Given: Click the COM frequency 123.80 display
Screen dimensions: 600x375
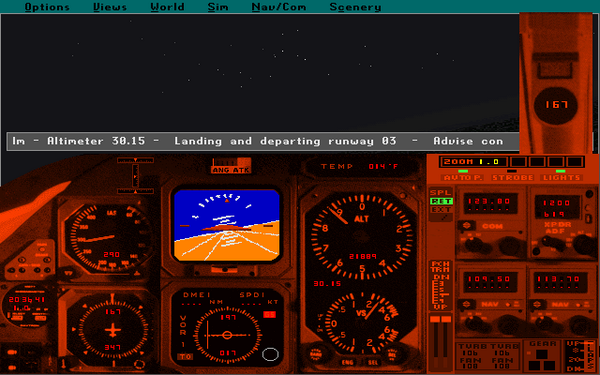Looking at the screenshot, I should coord(490,203).
